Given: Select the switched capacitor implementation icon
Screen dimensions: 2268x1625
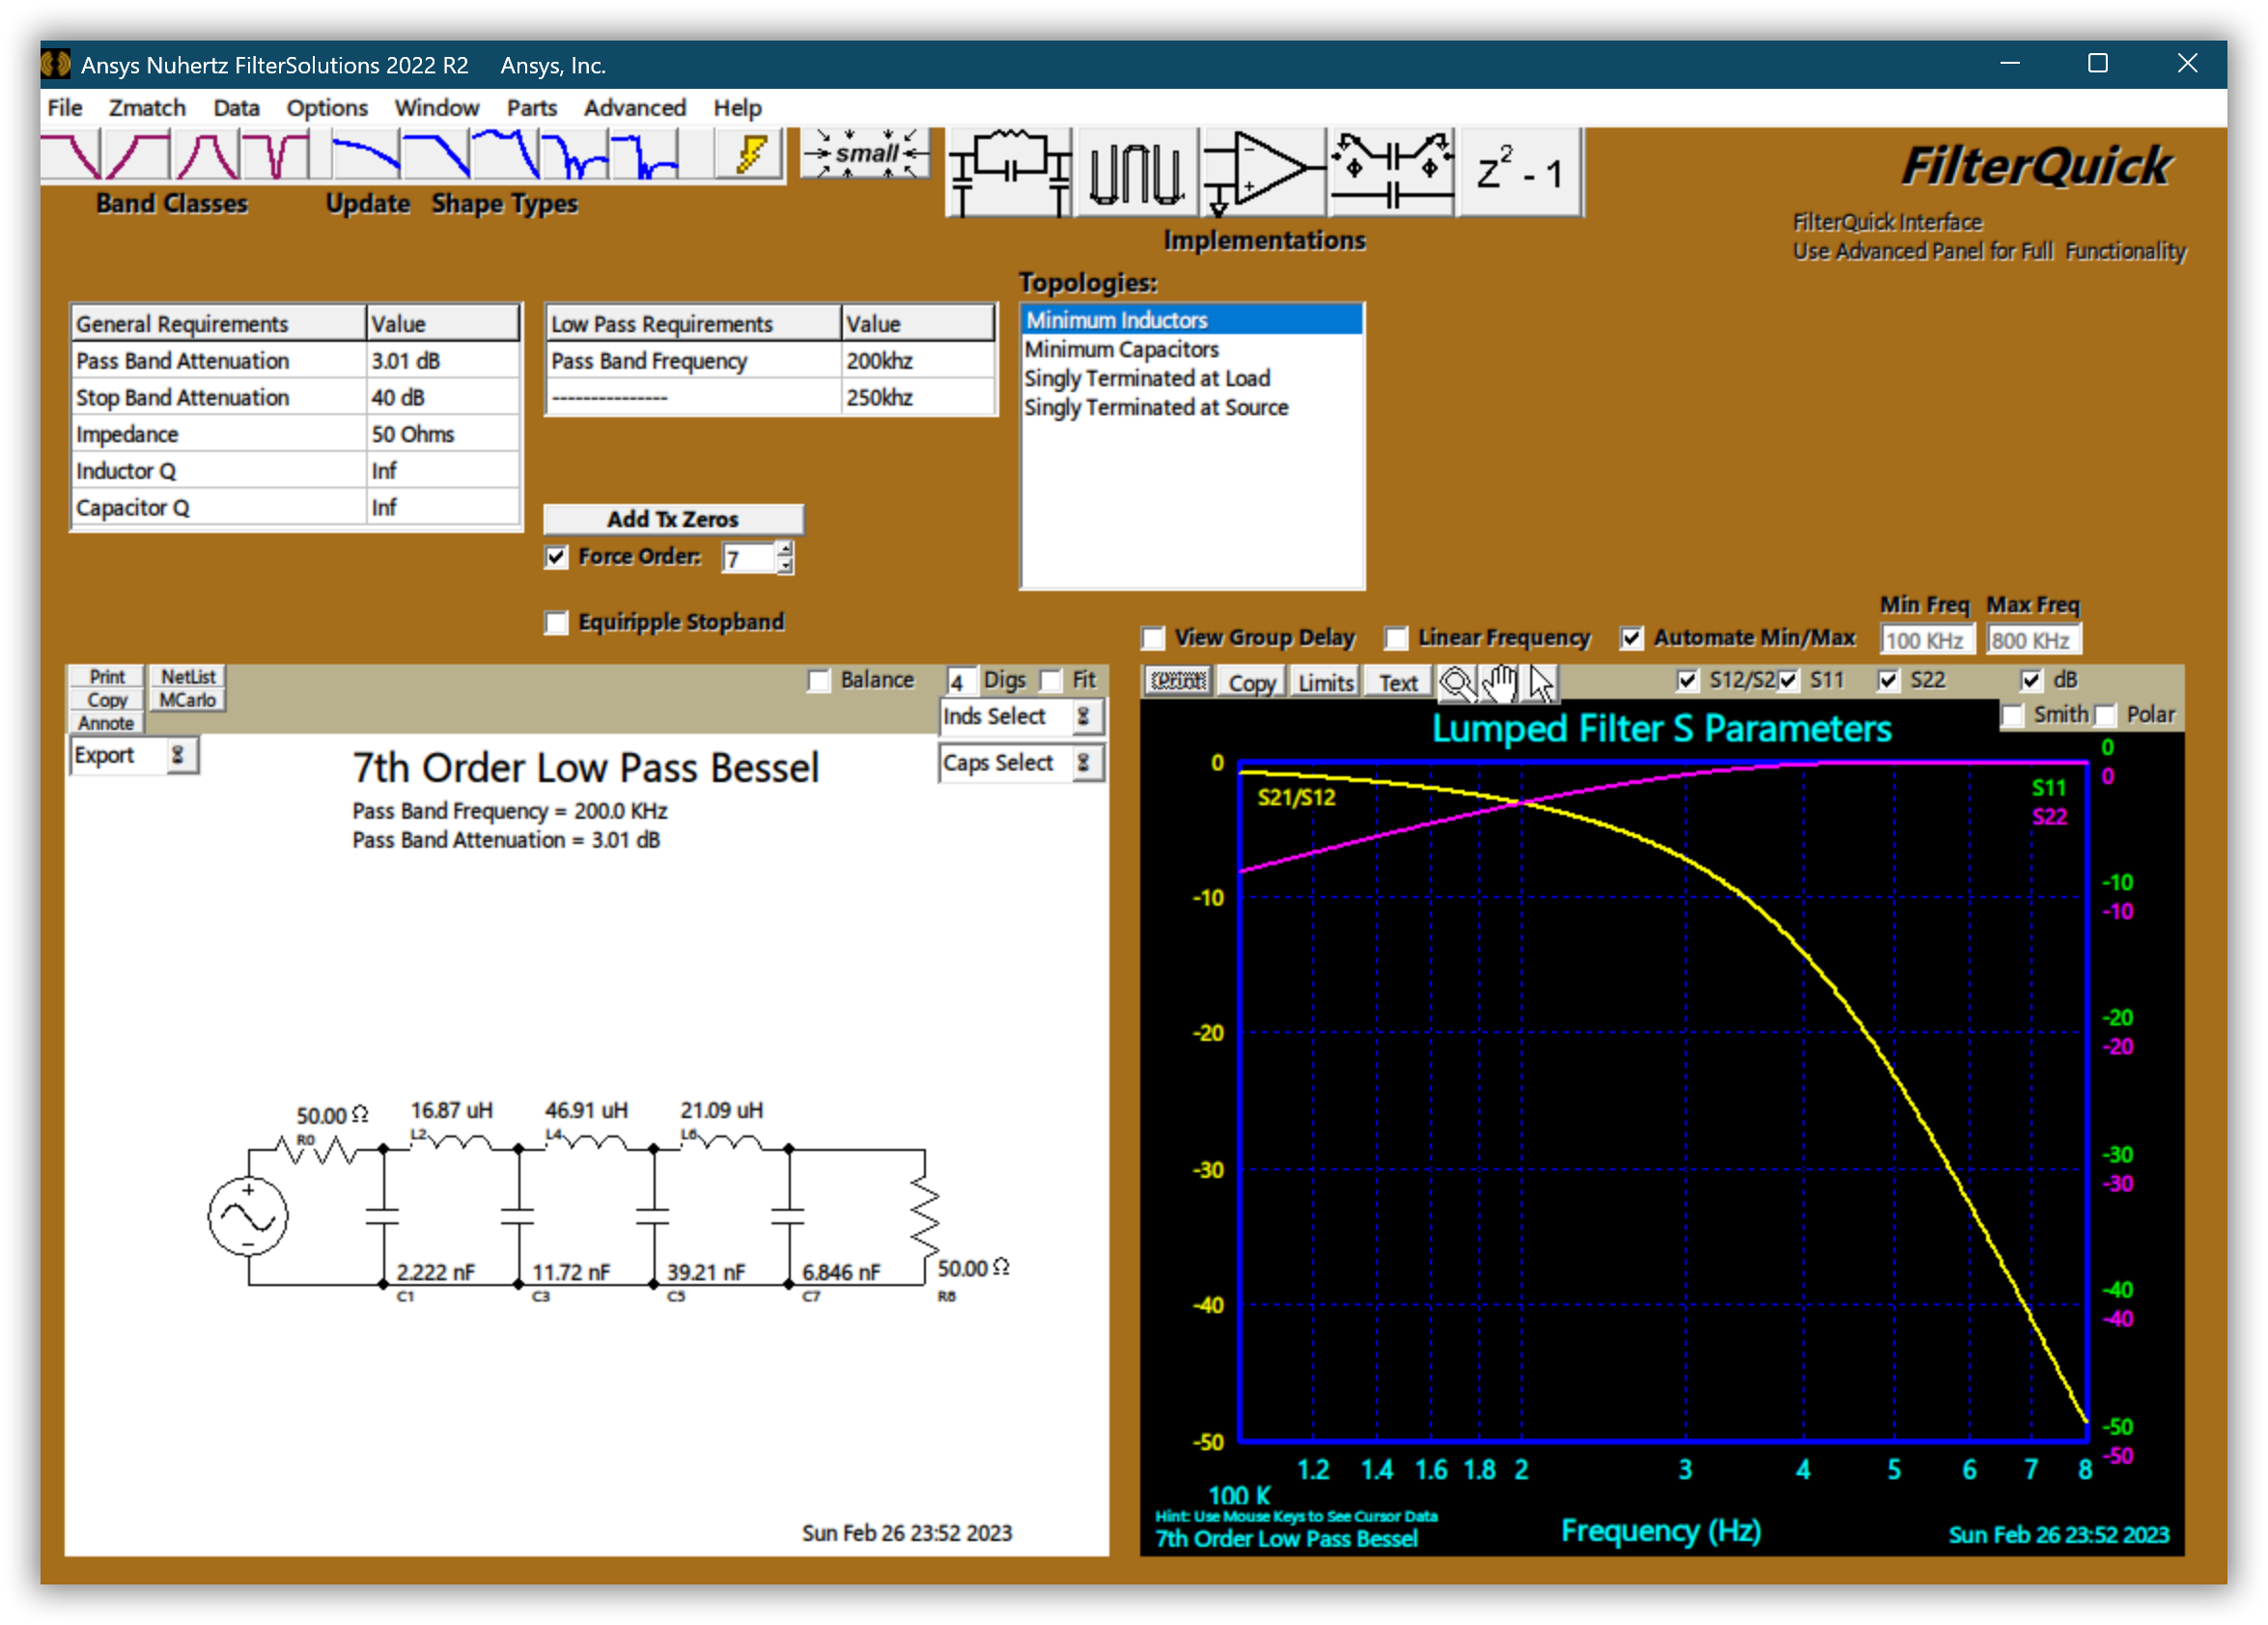Looking at the screenshot, I should tap(1391, 172).
